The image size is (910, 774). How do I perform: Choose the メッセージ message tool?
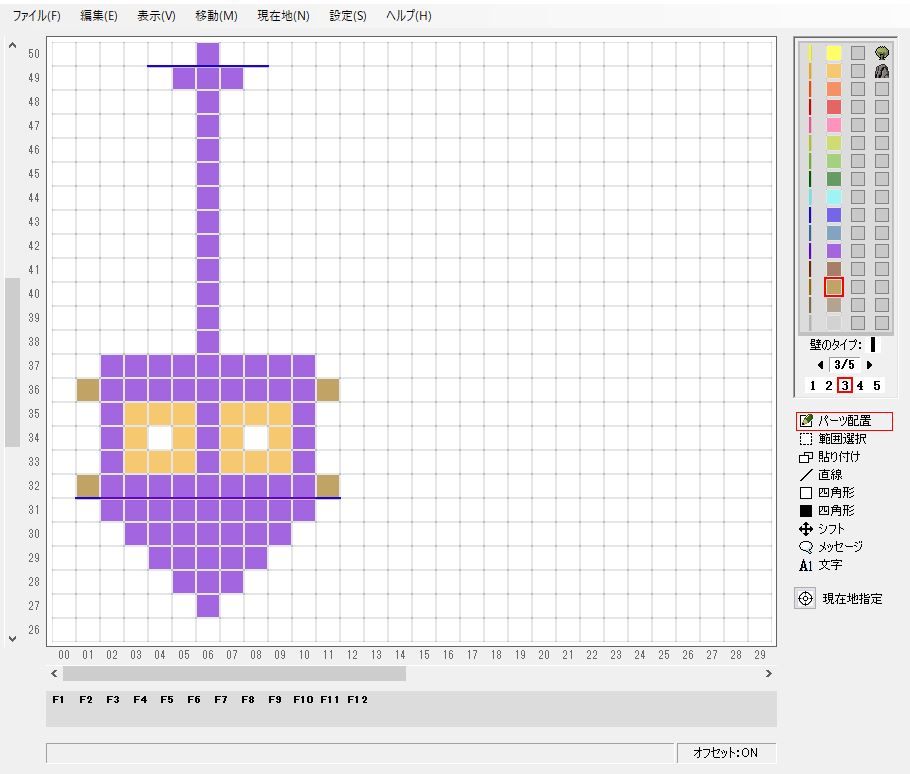point(831,547)
